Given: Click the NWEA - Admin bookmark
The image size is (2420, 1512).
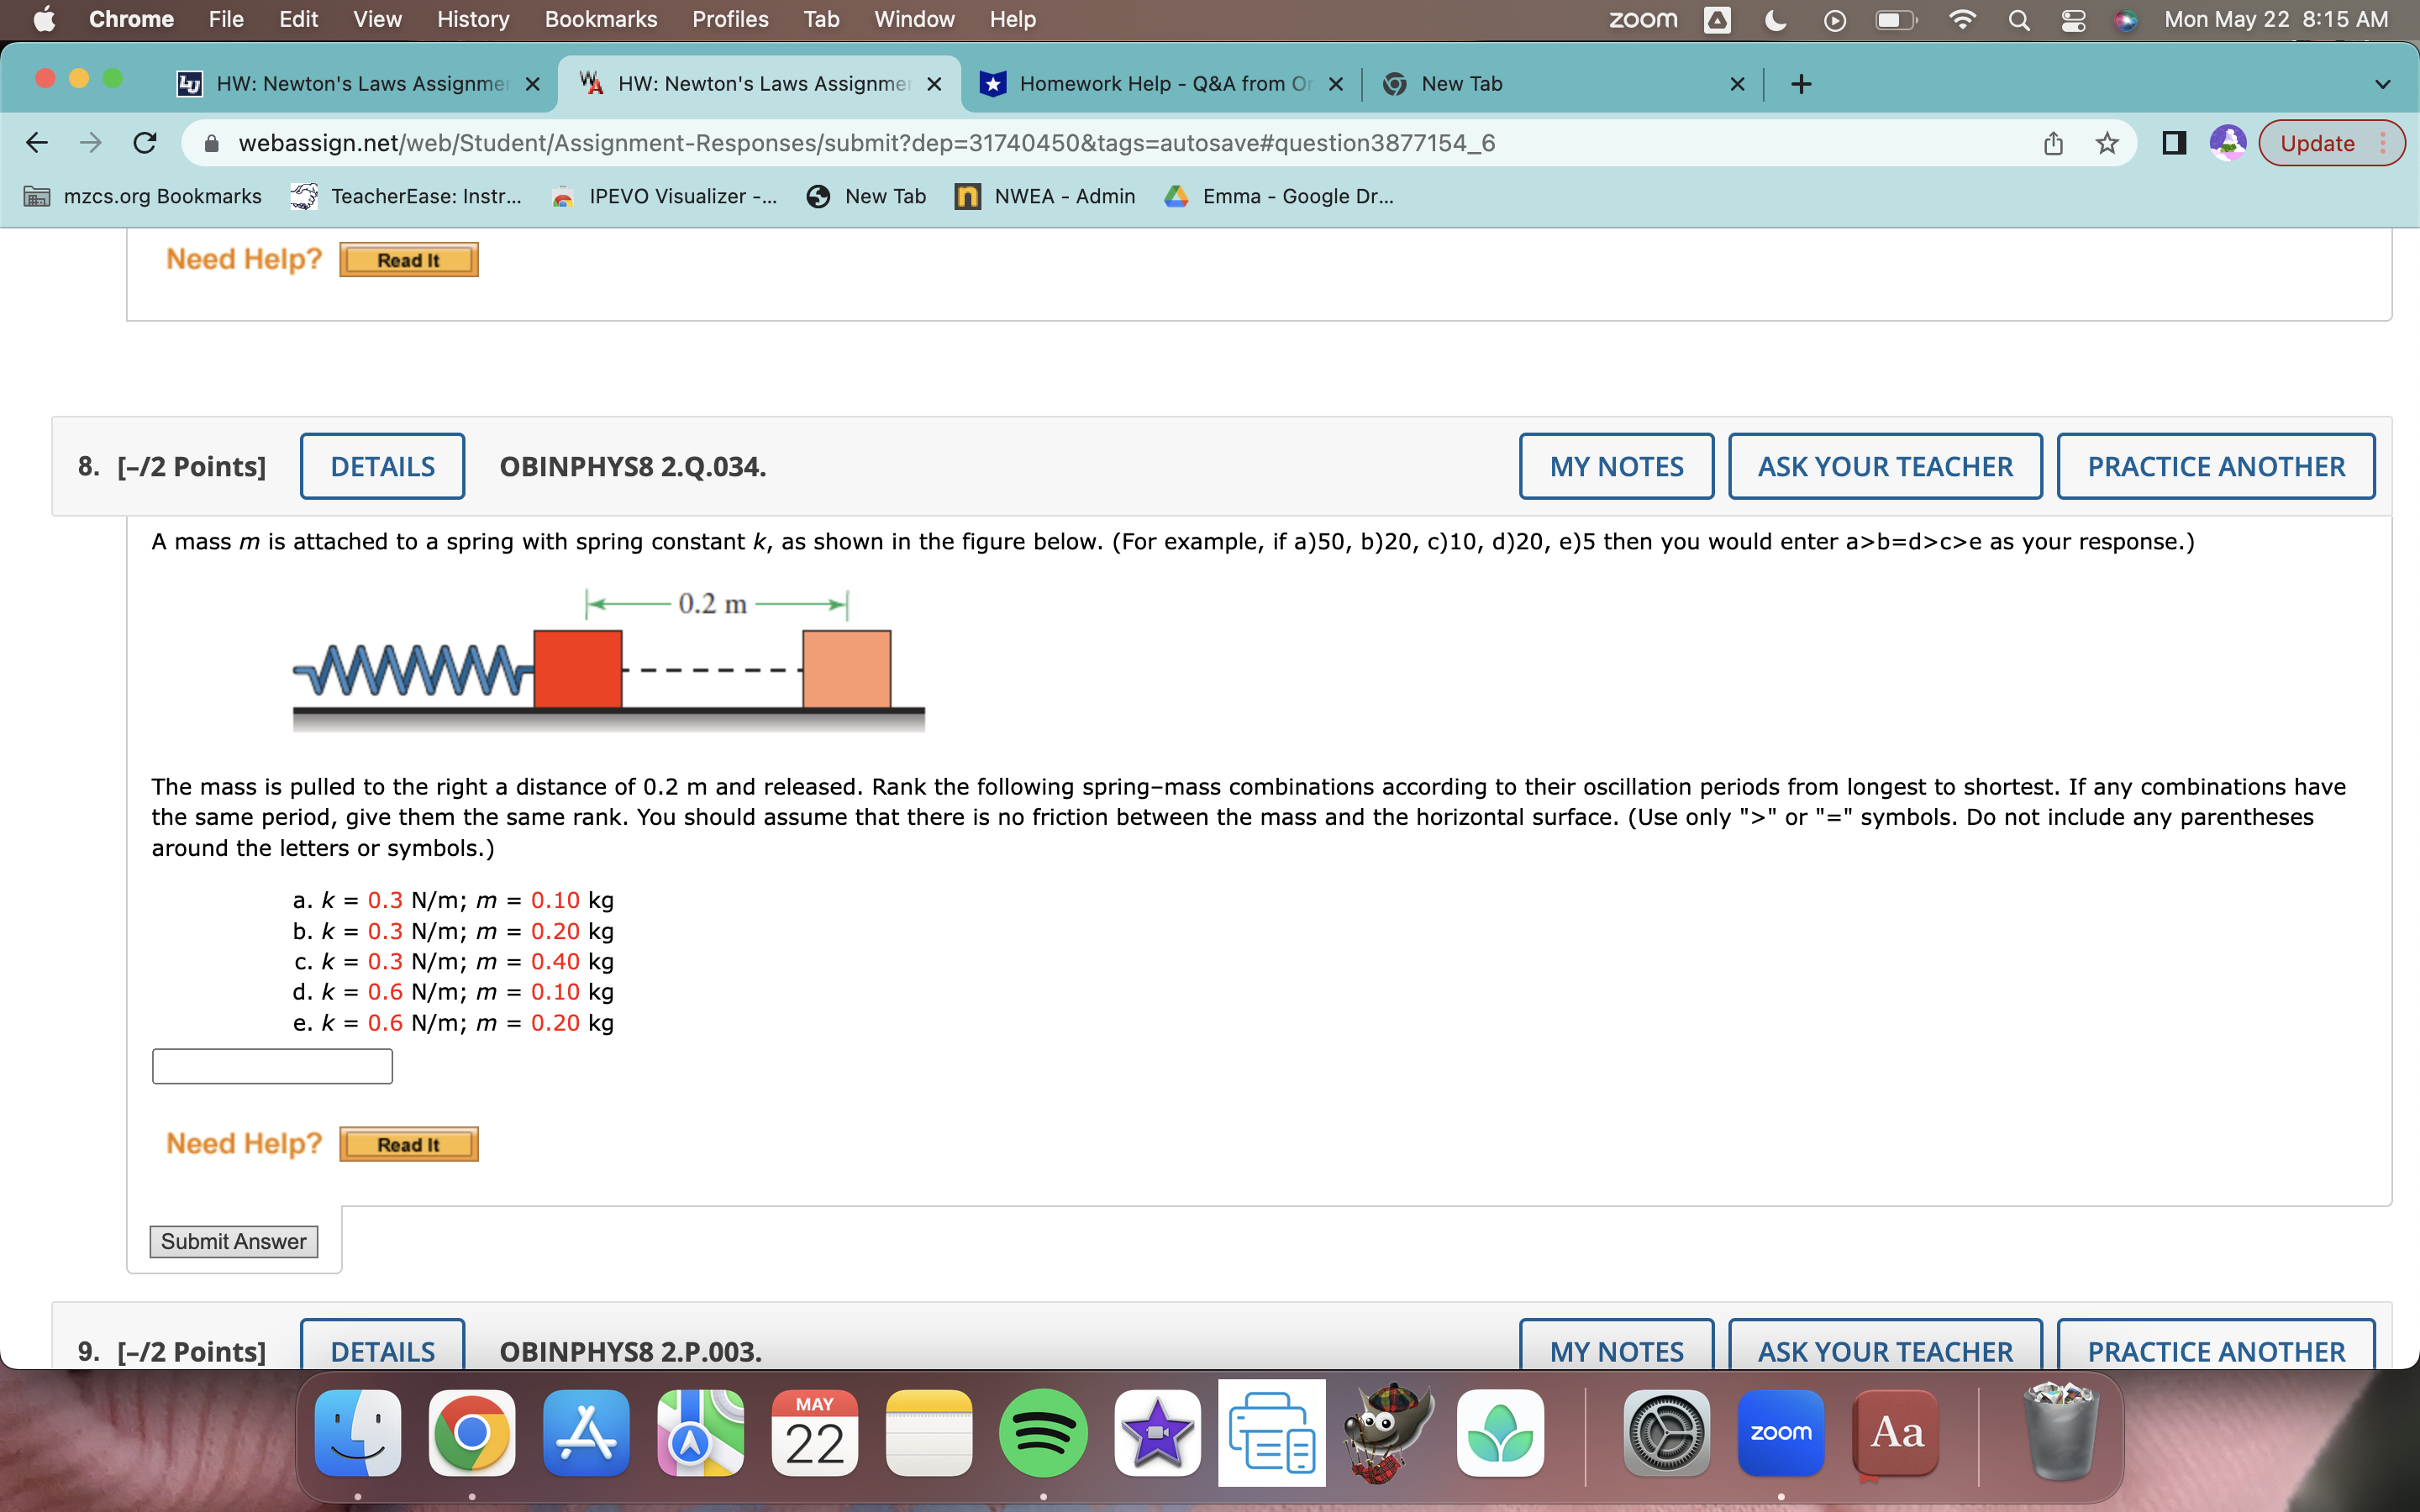Looking at the screenshot, I should (x=1044, y=196).
